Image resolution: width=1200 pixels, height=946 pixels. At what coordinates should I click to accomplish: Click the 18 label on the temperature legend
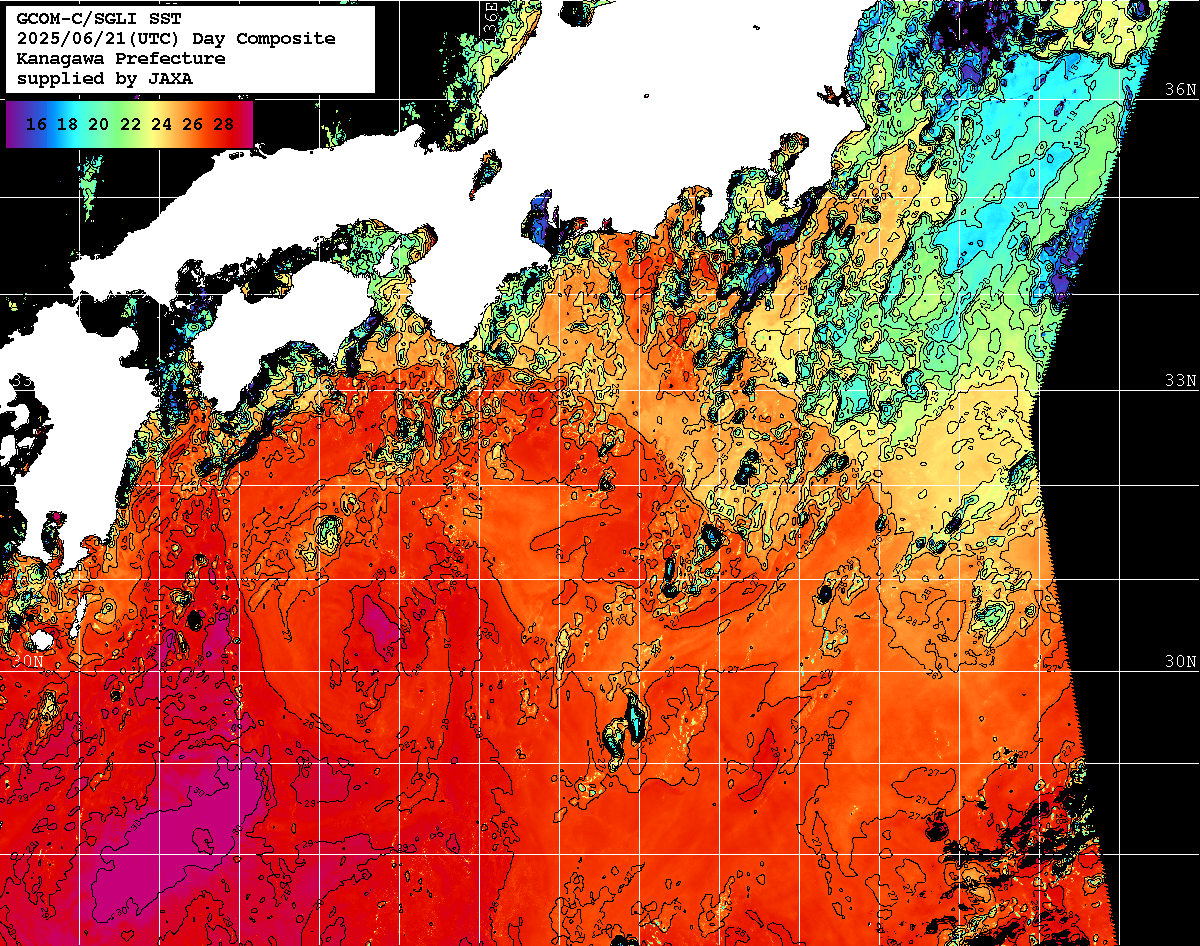[67, 125]
